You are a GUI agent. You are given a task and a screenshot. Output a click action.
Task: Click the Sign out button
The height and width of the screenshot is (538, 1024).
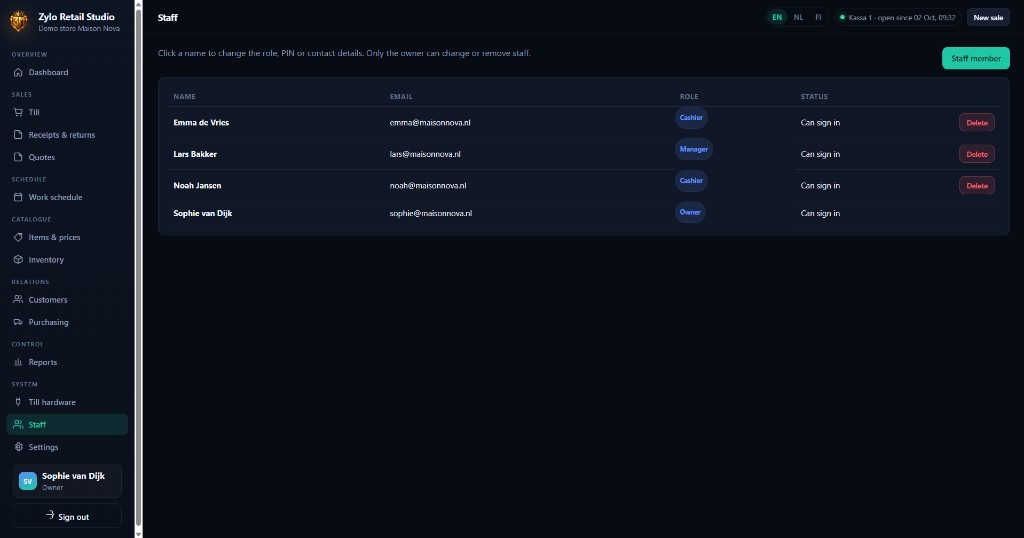67,516
